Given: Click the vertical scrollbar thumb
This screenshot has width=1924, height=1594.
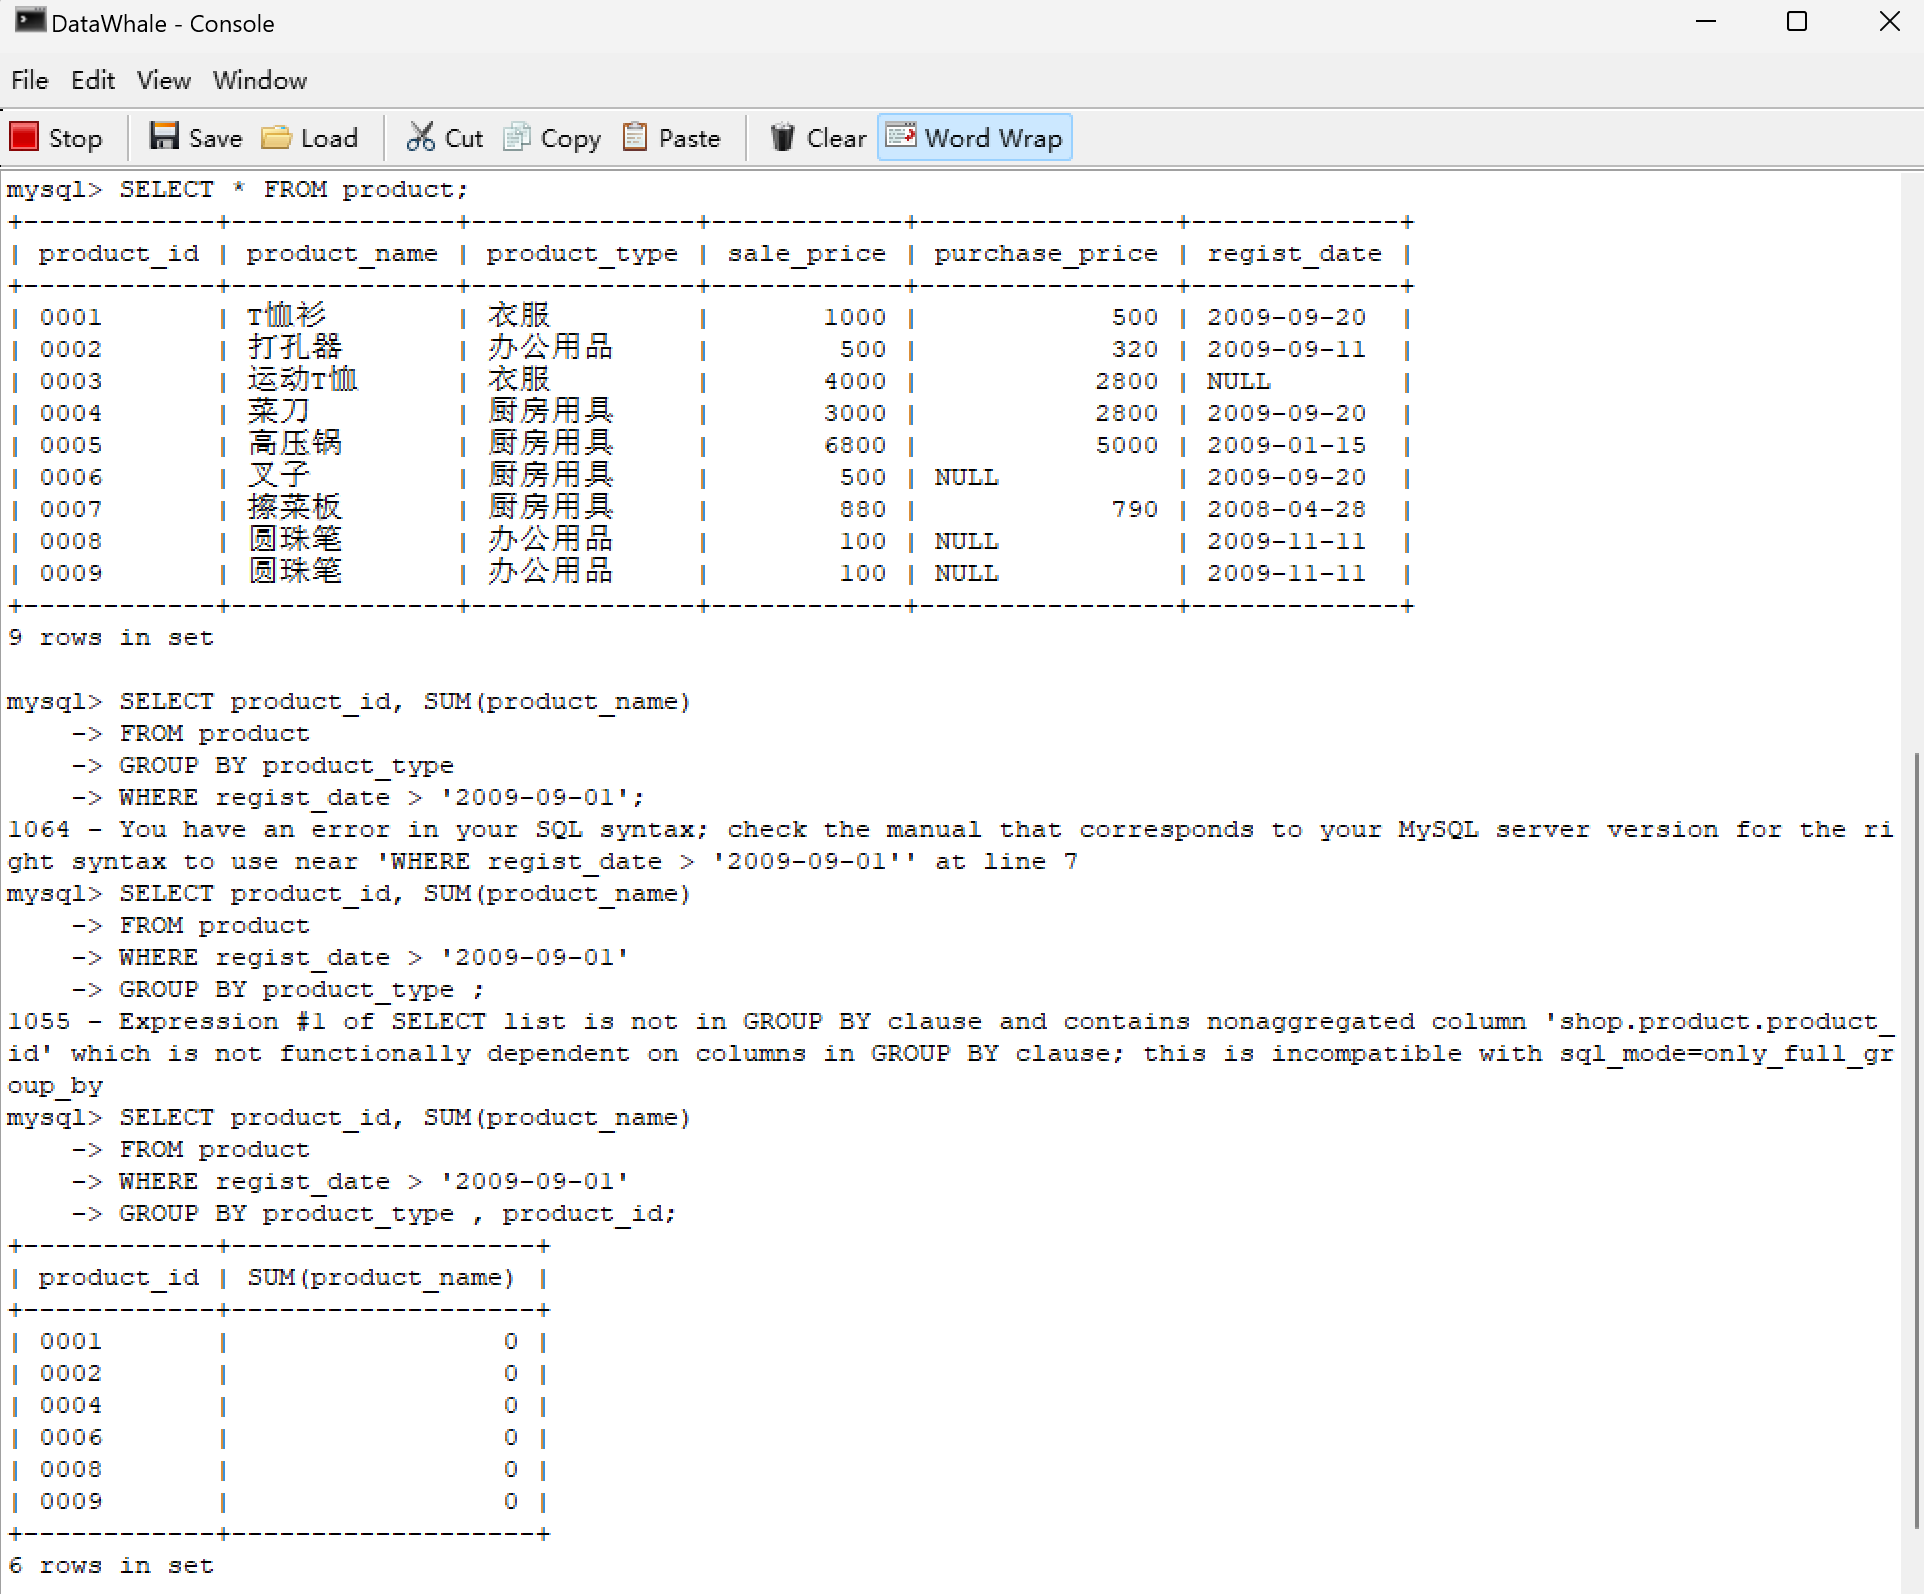Looking at the screenshot, I should click(1916, 1140).
